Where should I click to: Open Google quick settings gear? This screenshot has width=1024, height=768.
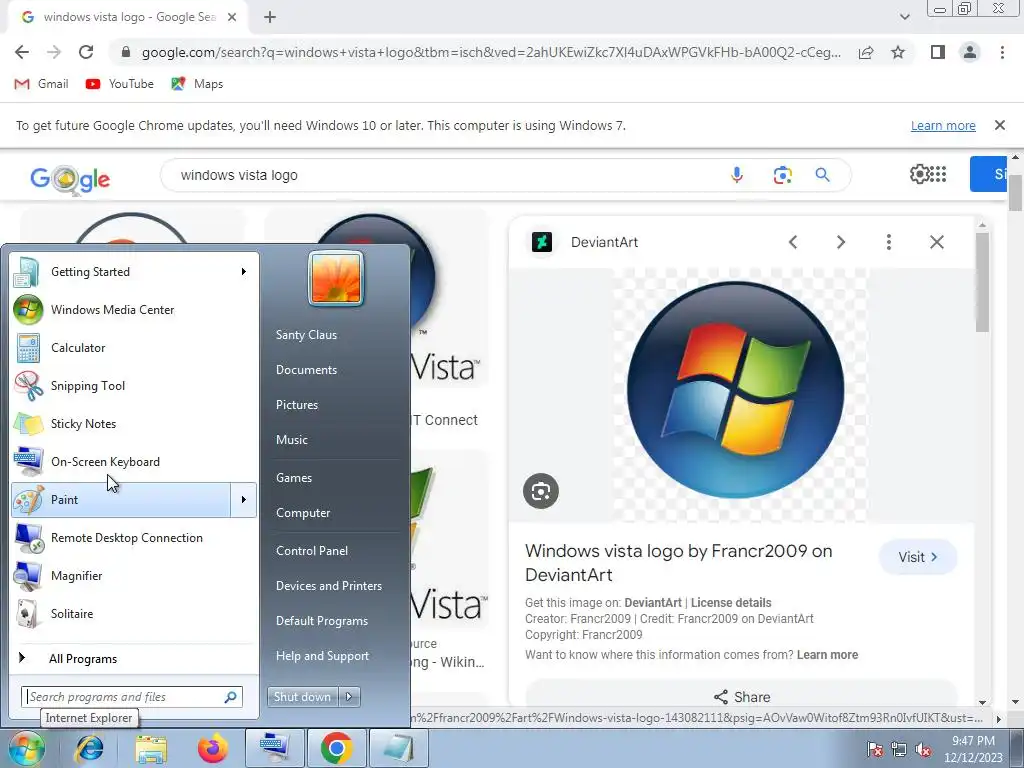920,174
